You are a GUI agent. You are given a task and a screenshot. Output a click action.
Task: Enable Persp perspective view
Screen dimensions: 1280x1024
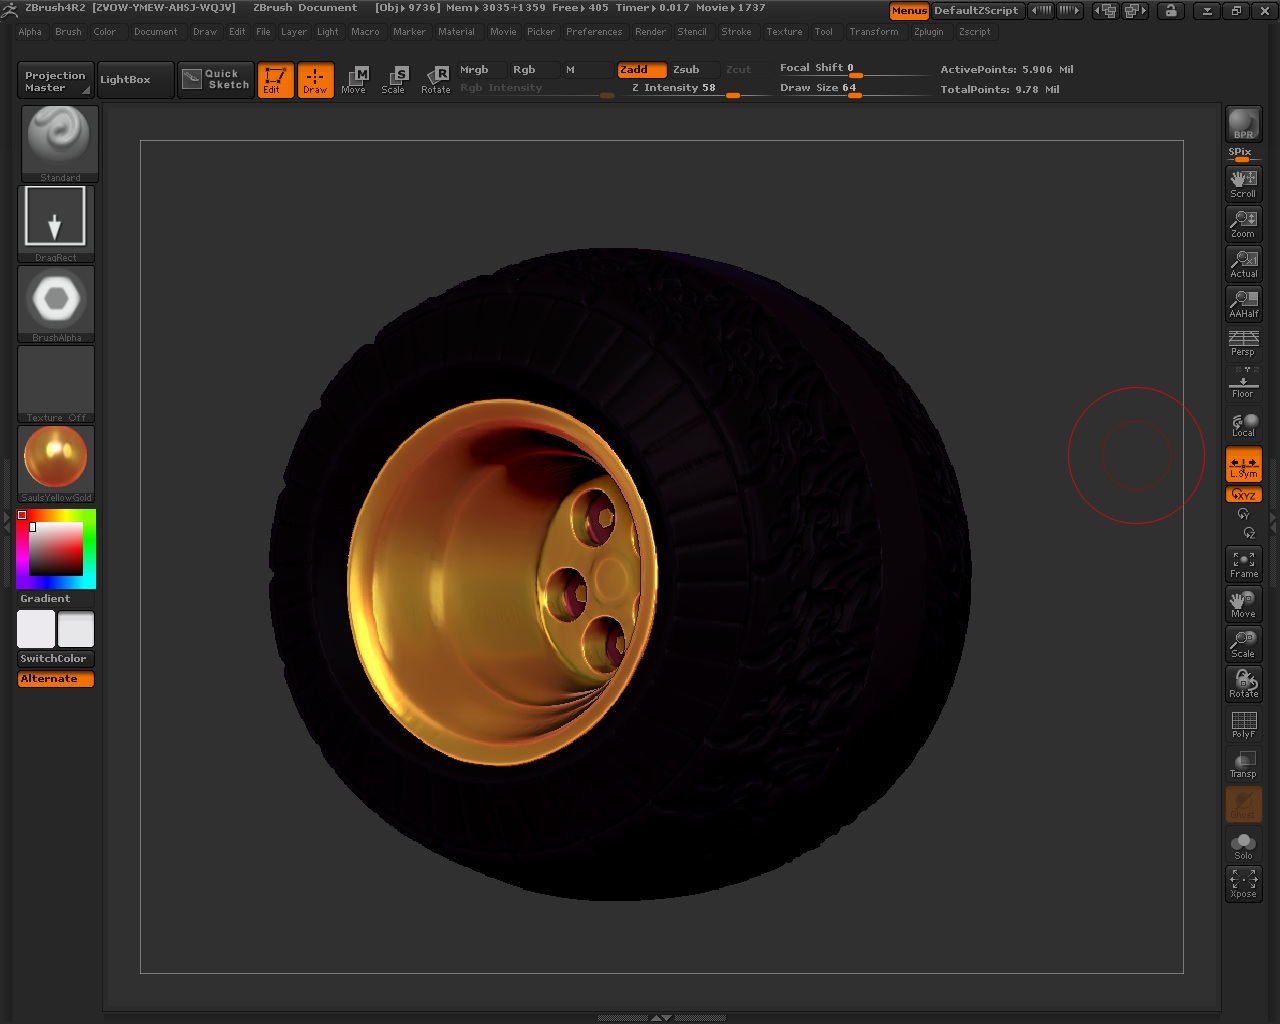(x=1243, y=343)
